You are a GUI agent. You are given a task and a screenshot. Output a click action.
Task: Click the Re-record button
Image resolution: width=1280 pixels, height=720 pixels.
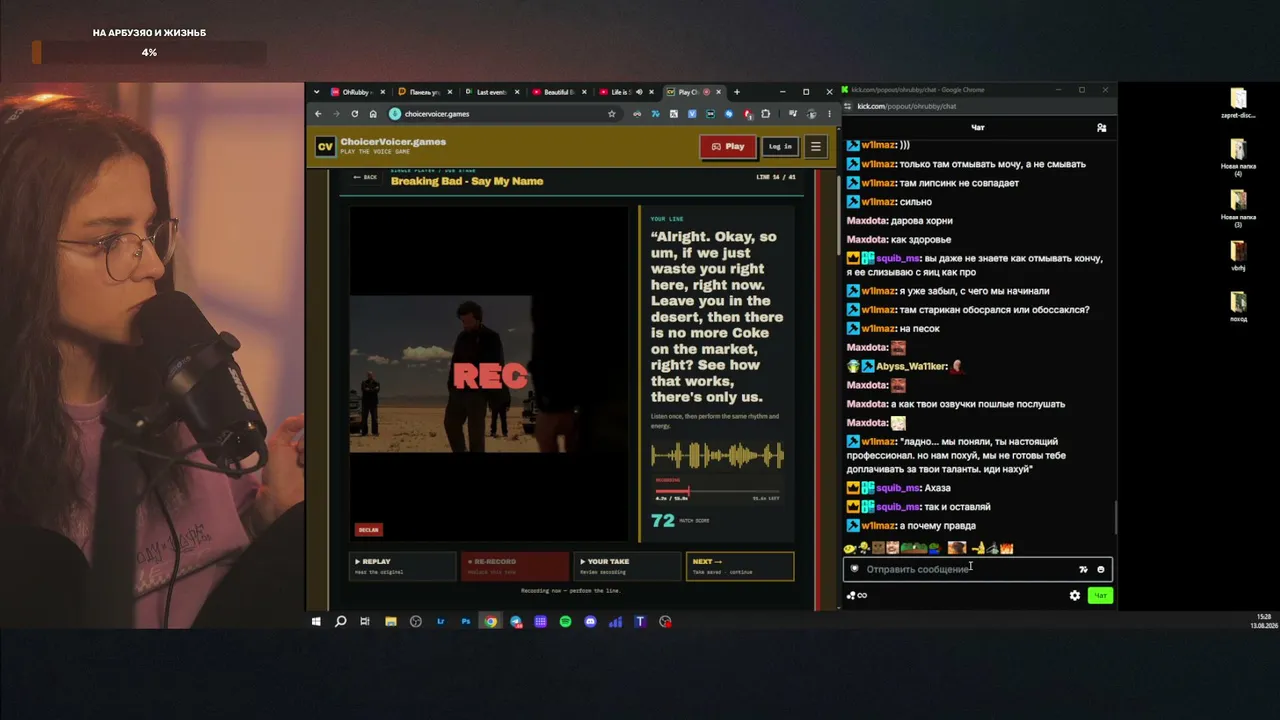click(x=515, y=566)
